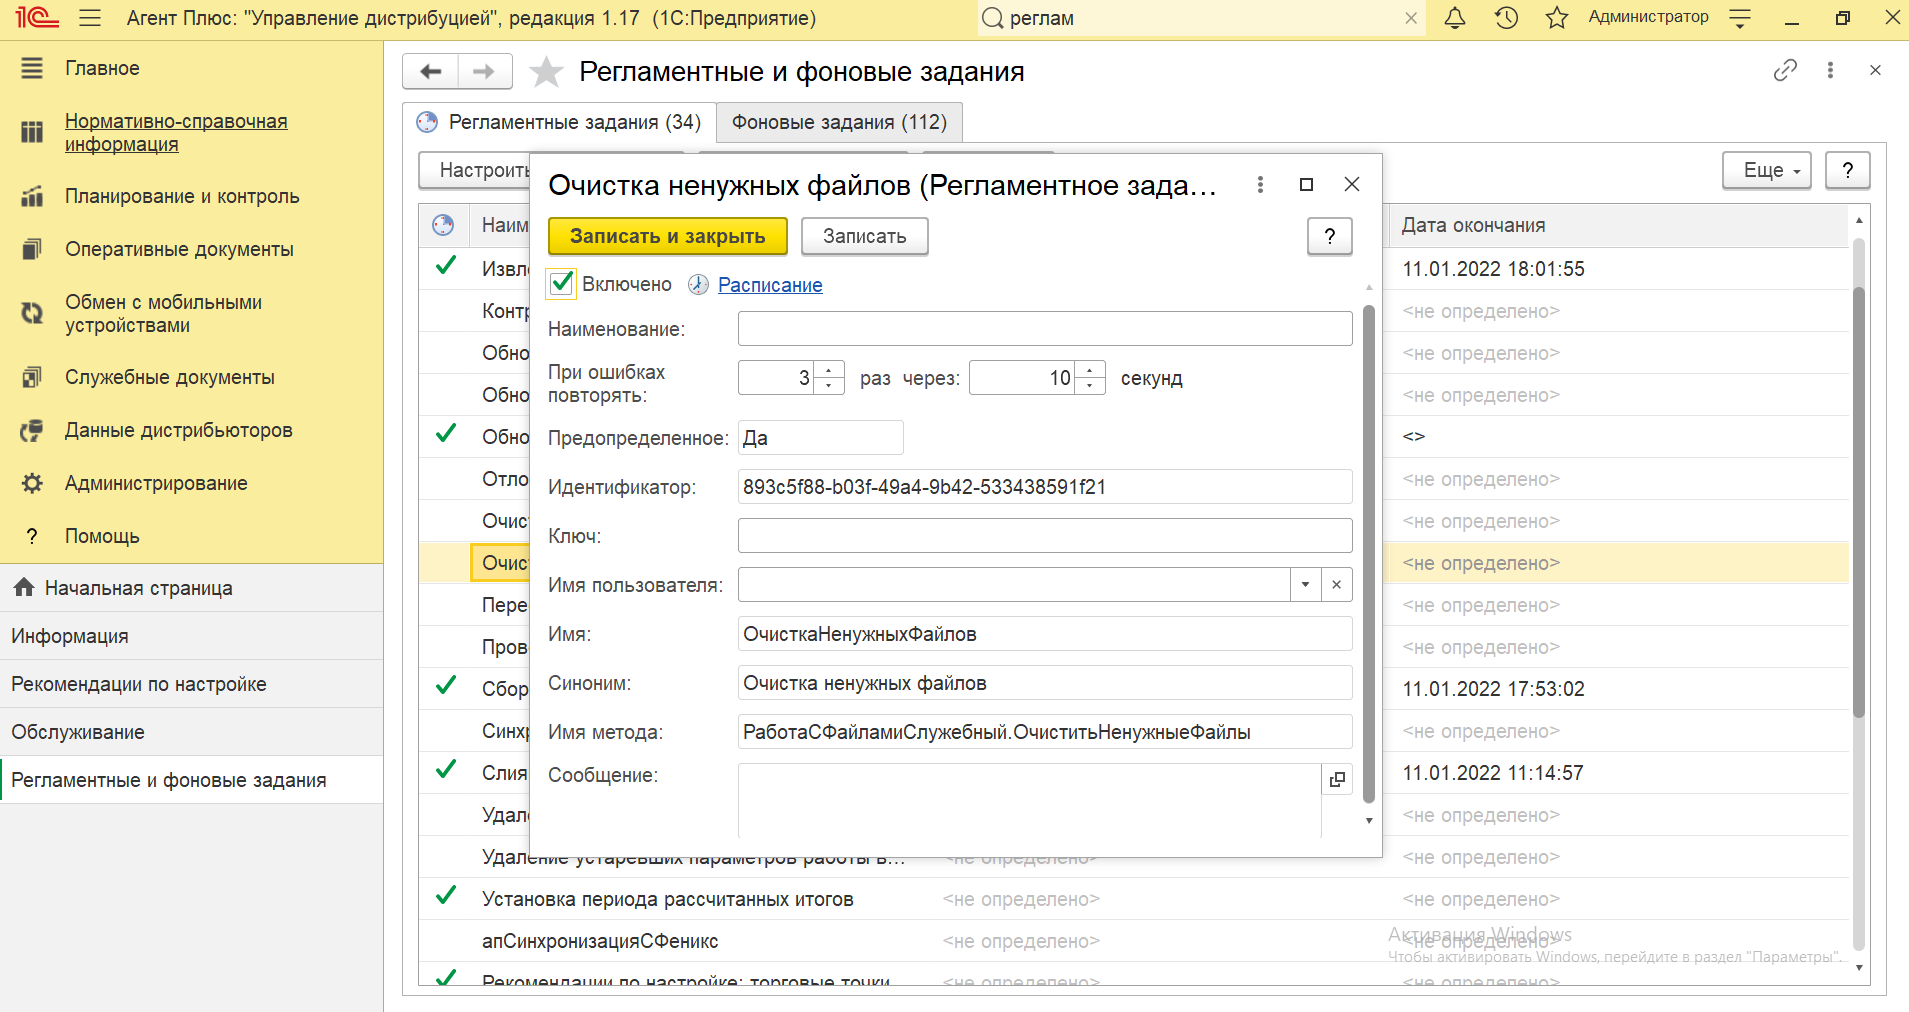Screen dimensions: 1909x1012
Task: Switch to Регламентные задания (34) tab
Action: [x=560, y=122]
